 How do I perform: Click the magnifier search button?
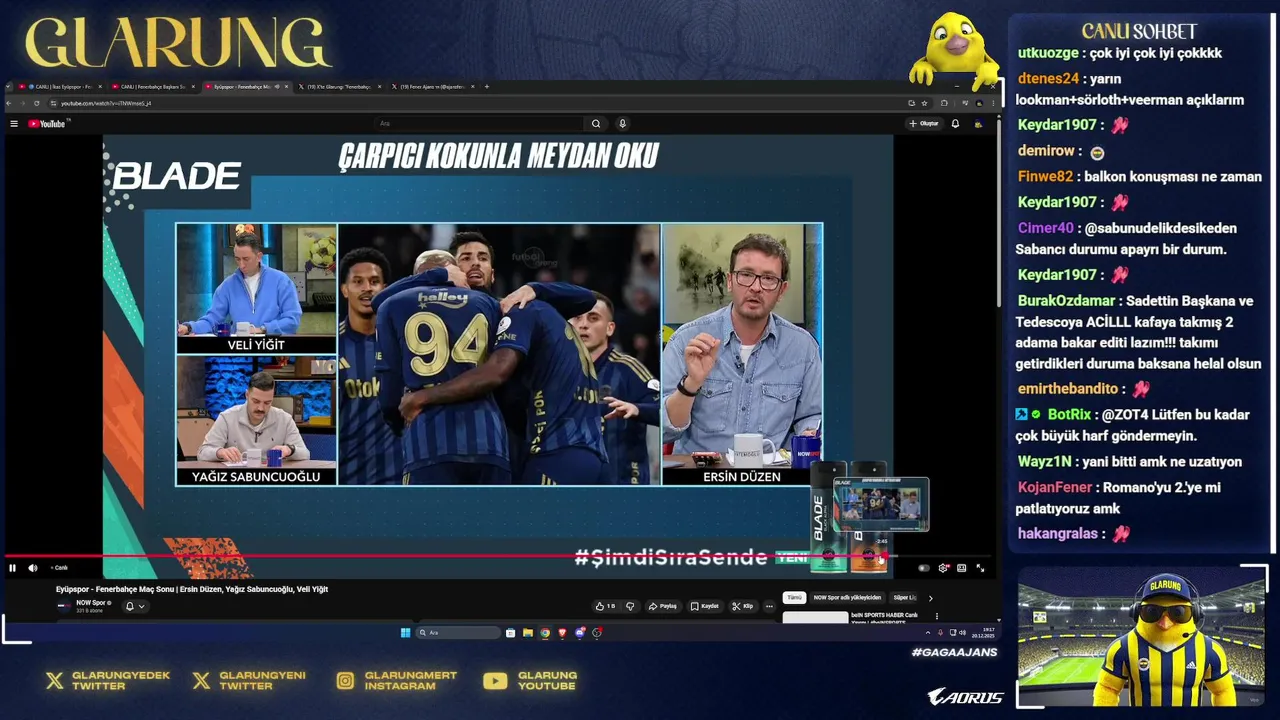(596, 124)
